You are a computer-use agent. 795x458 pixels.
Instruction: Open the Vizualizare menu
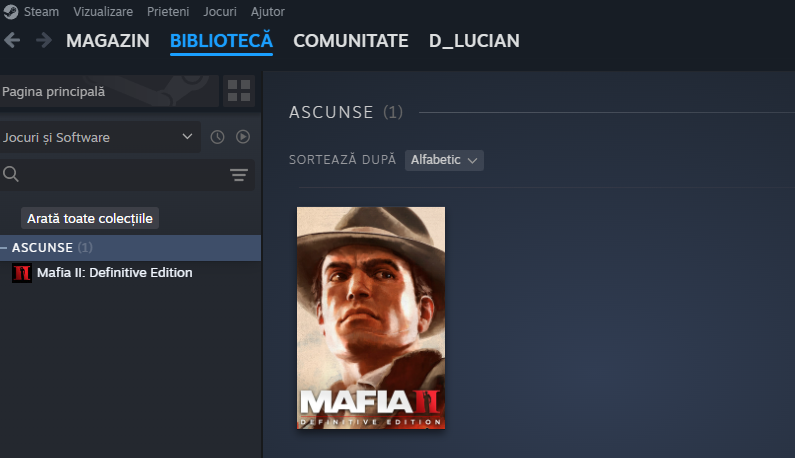point(103,12)
